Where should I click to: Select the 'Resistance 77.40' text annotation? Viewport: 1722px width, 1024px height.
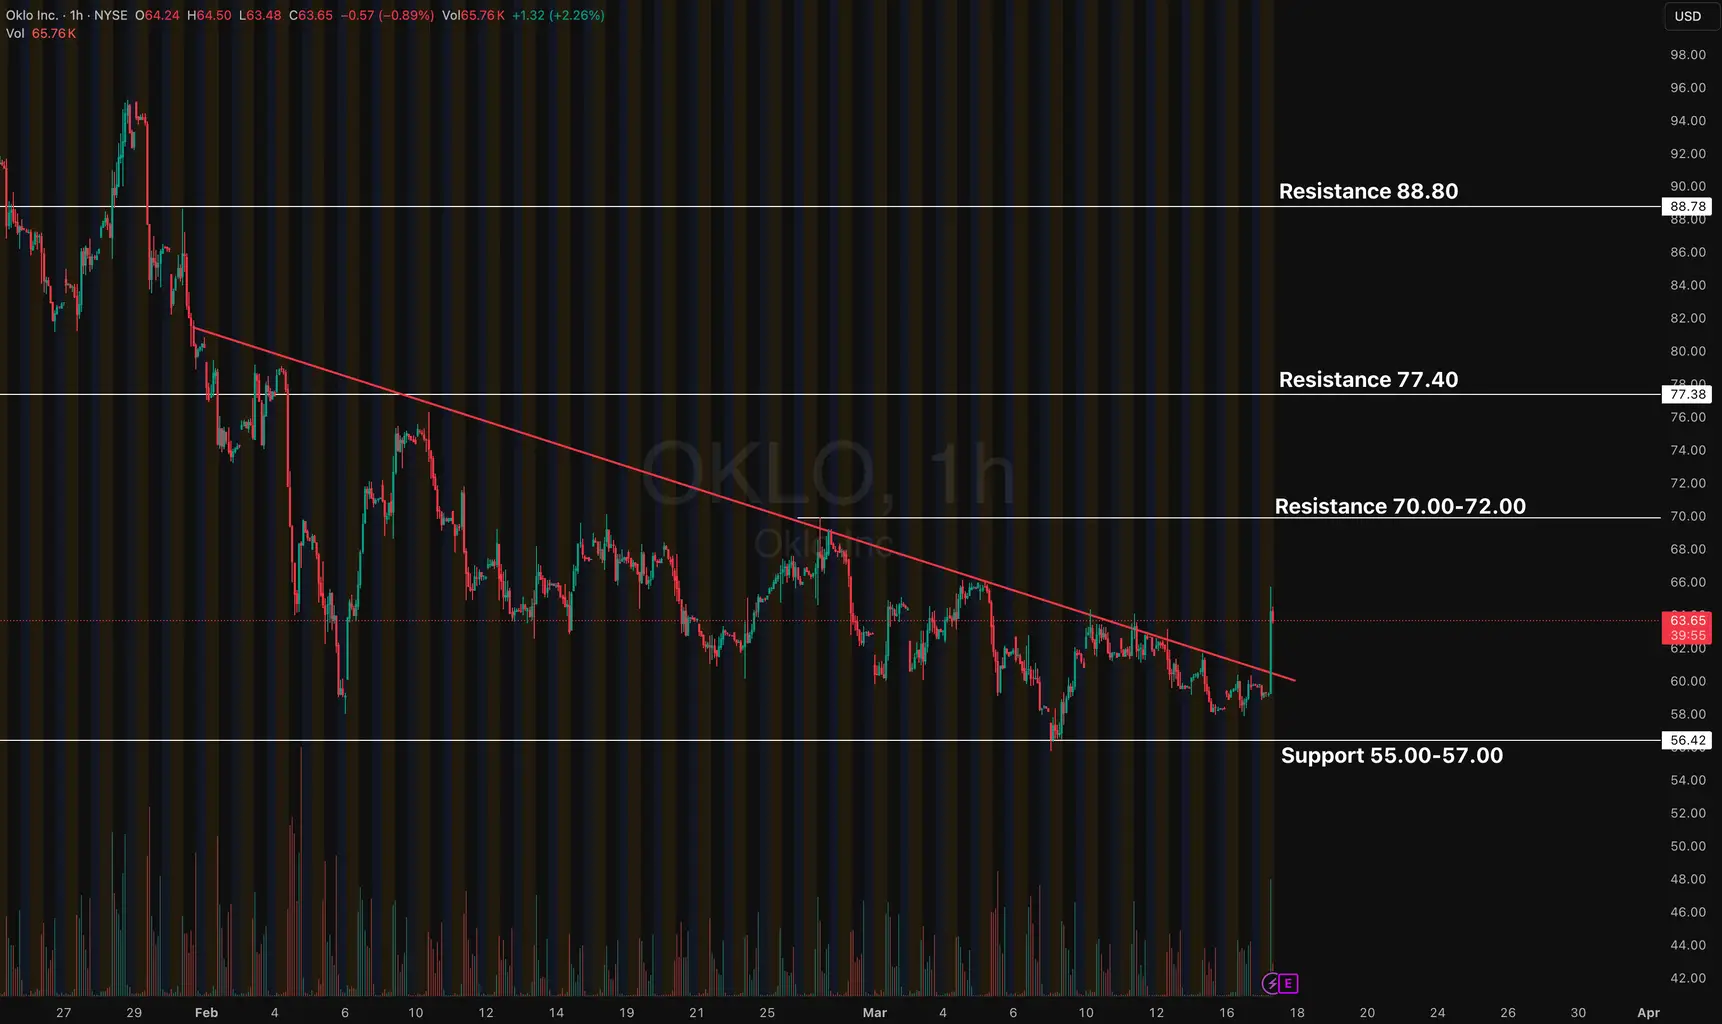click(x=1368, y=379)
